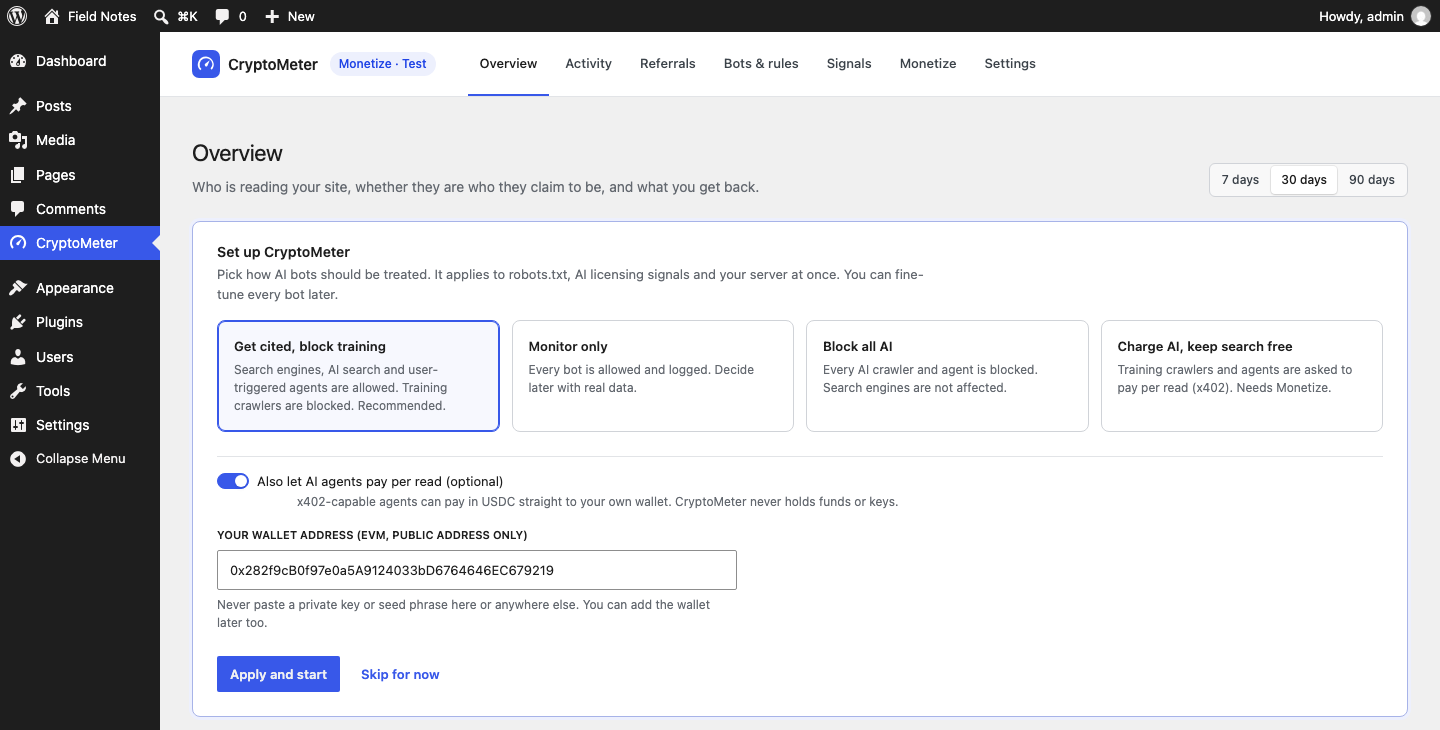1440x730 pixels.
Task: Open the Bots & rules tab
Action: pyautogui.click(x=761, y=64)
